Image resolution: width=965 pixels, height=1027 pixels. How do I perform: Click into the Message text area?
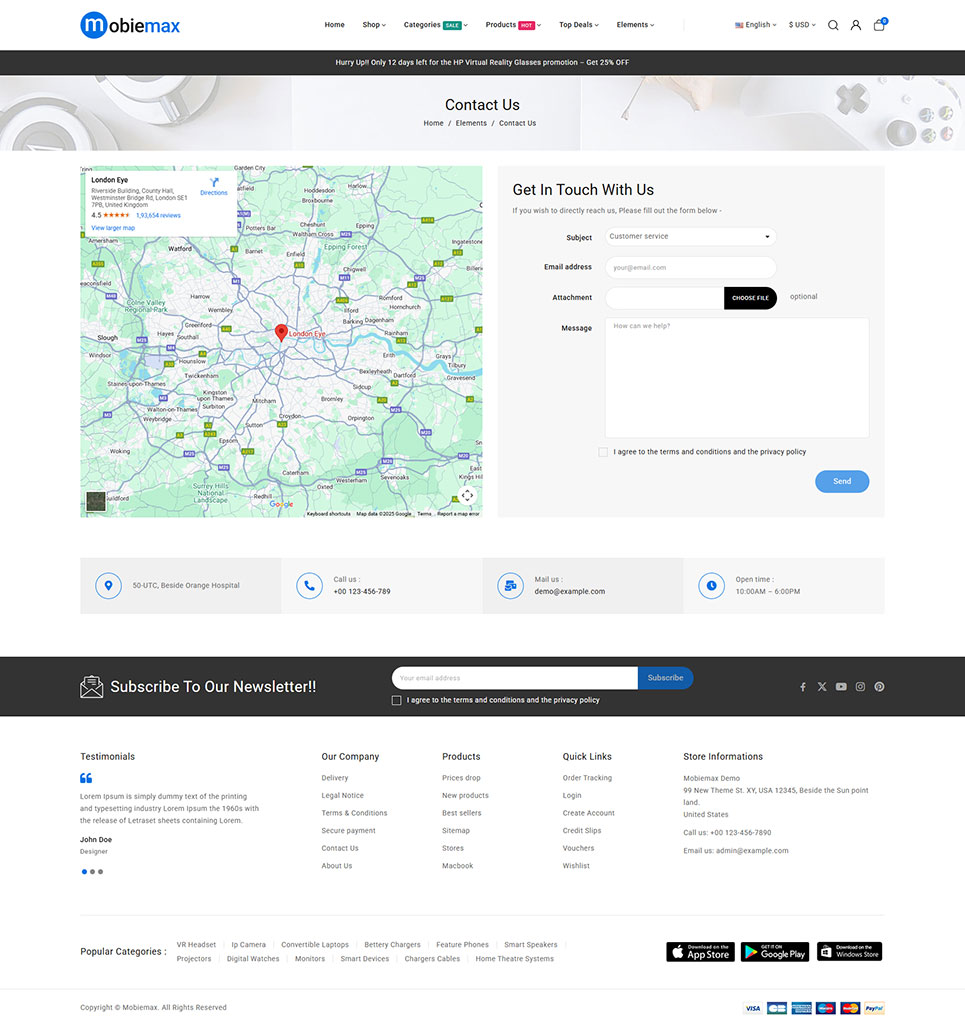click(736, 378)
